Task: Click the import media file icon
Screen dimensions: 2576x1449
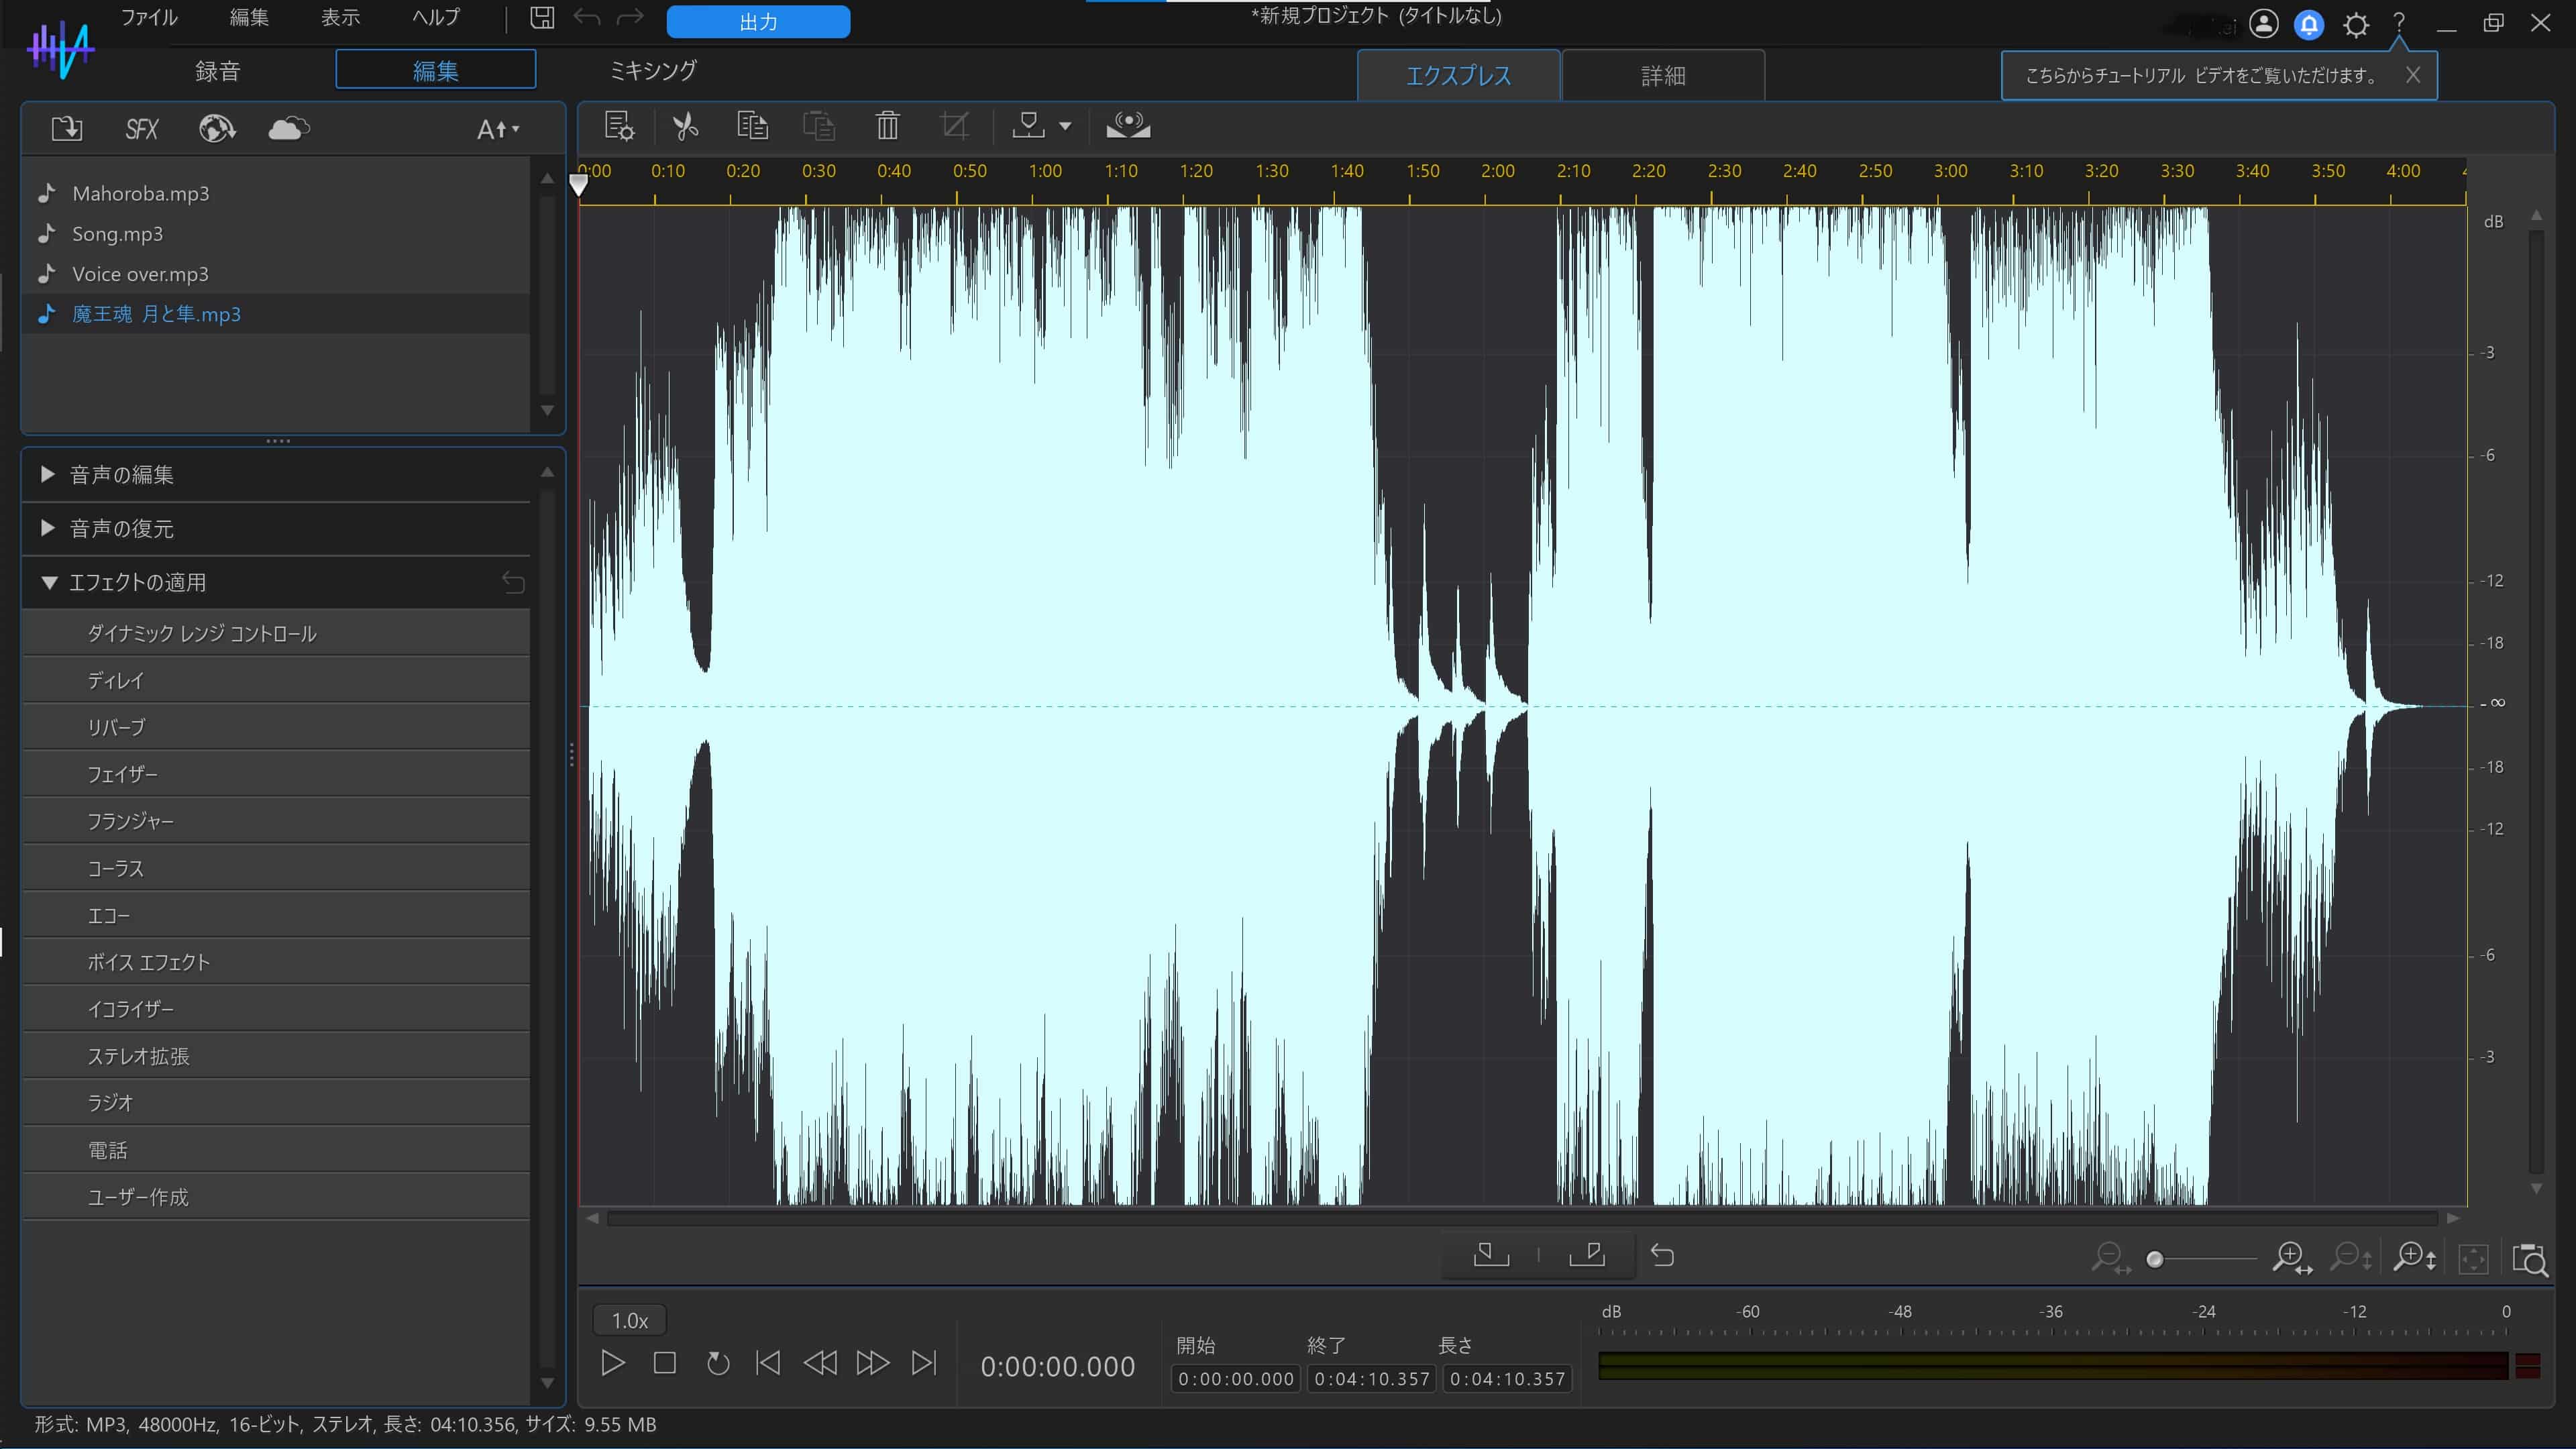Action: click(66, 128)
